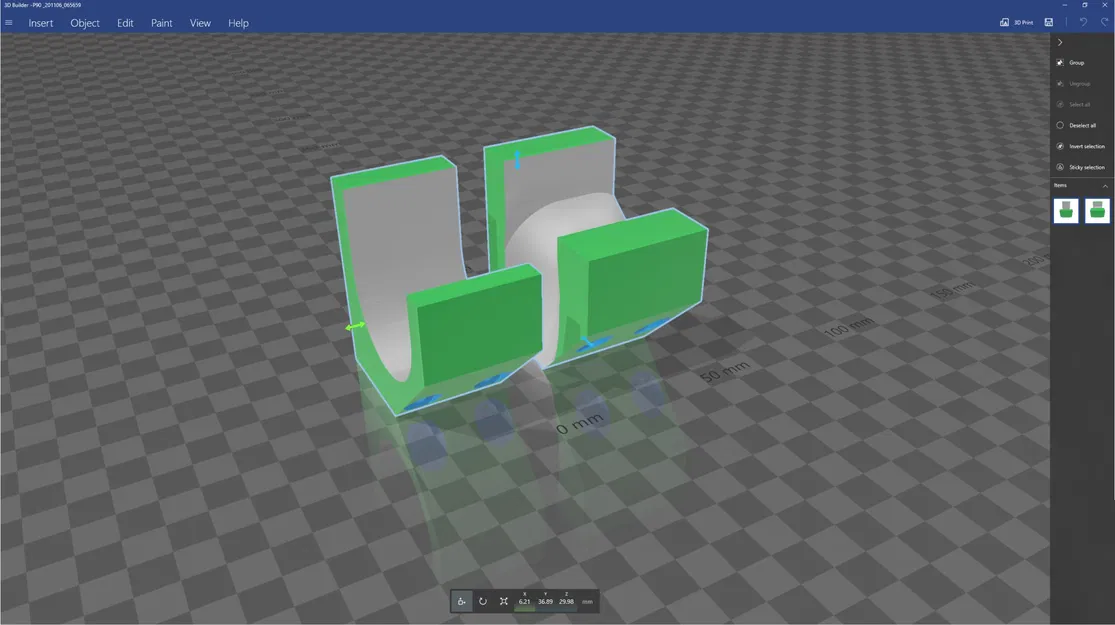Edit the Z position value 29.98
Image resolution: width=1115 pixels, height=625 pixels.
pyautogui.click(x=566, y=602)
